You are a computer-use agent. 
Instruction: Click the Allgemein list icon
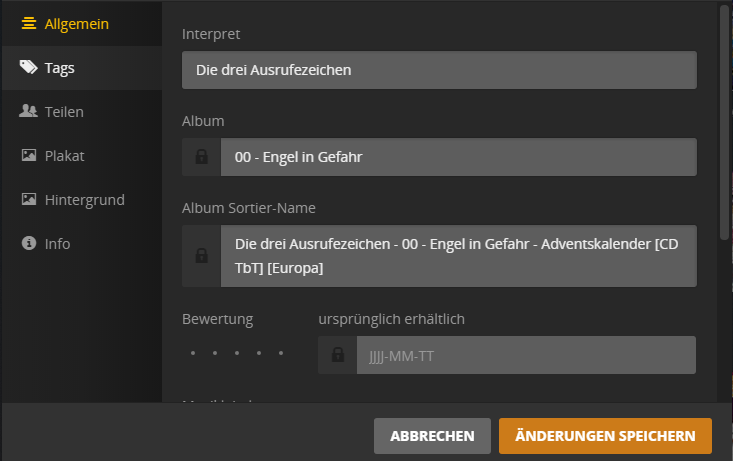point(29,23)
